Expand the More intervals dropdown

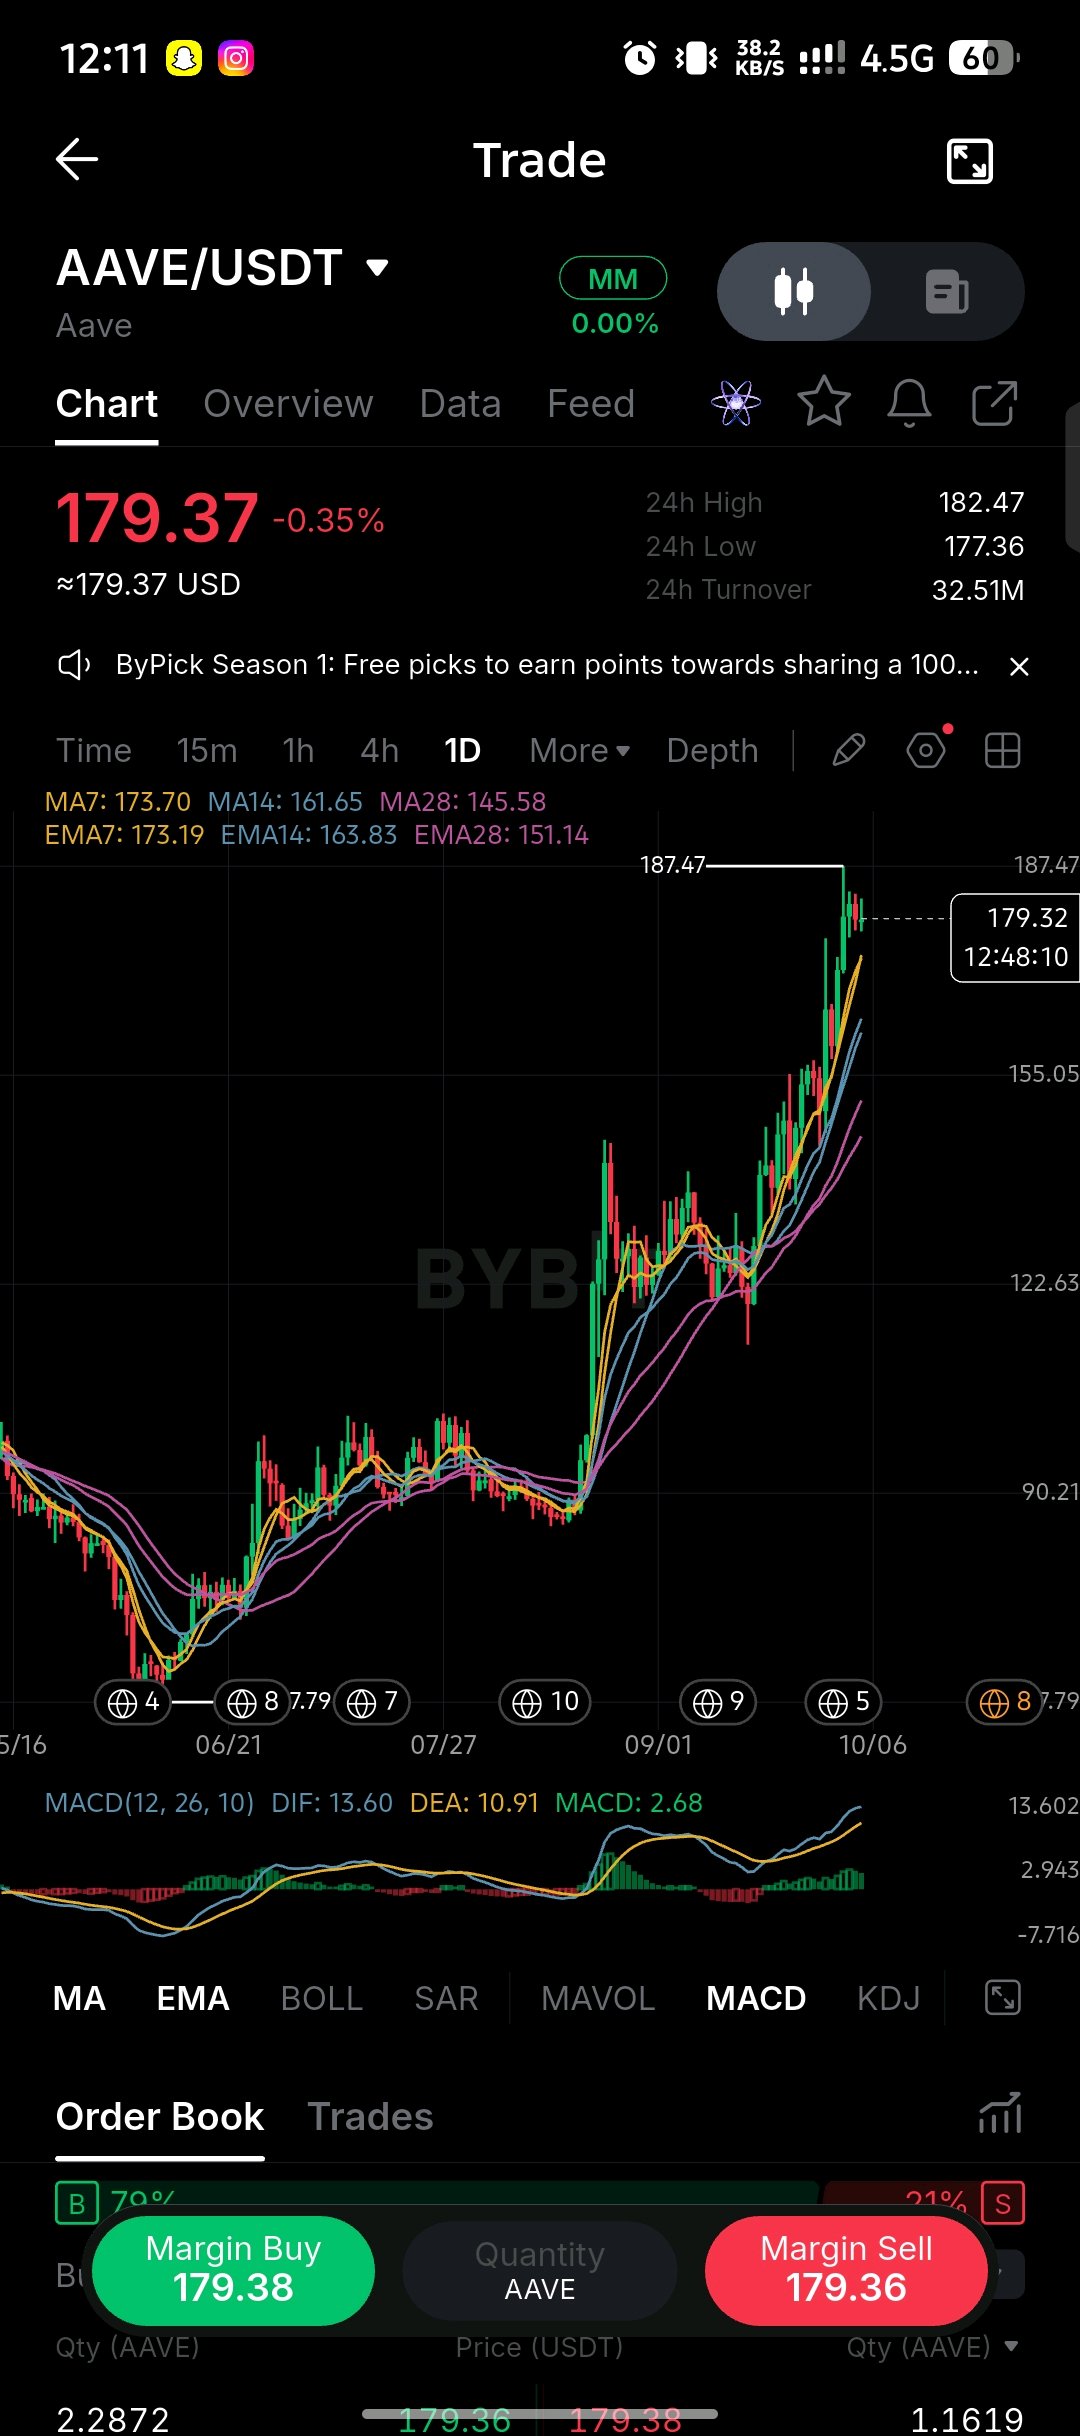(x=580, y=751)
